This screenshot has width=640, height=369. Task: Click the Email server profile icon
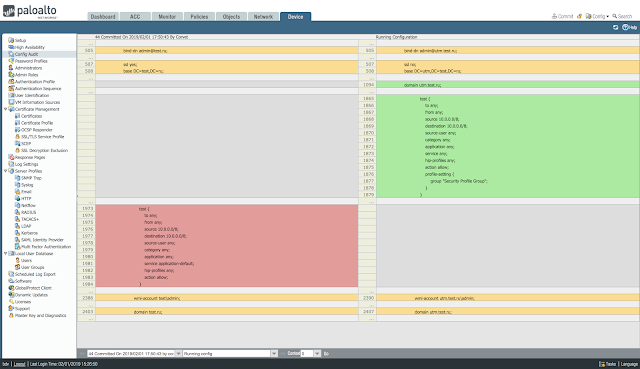[x=17, y=191]
